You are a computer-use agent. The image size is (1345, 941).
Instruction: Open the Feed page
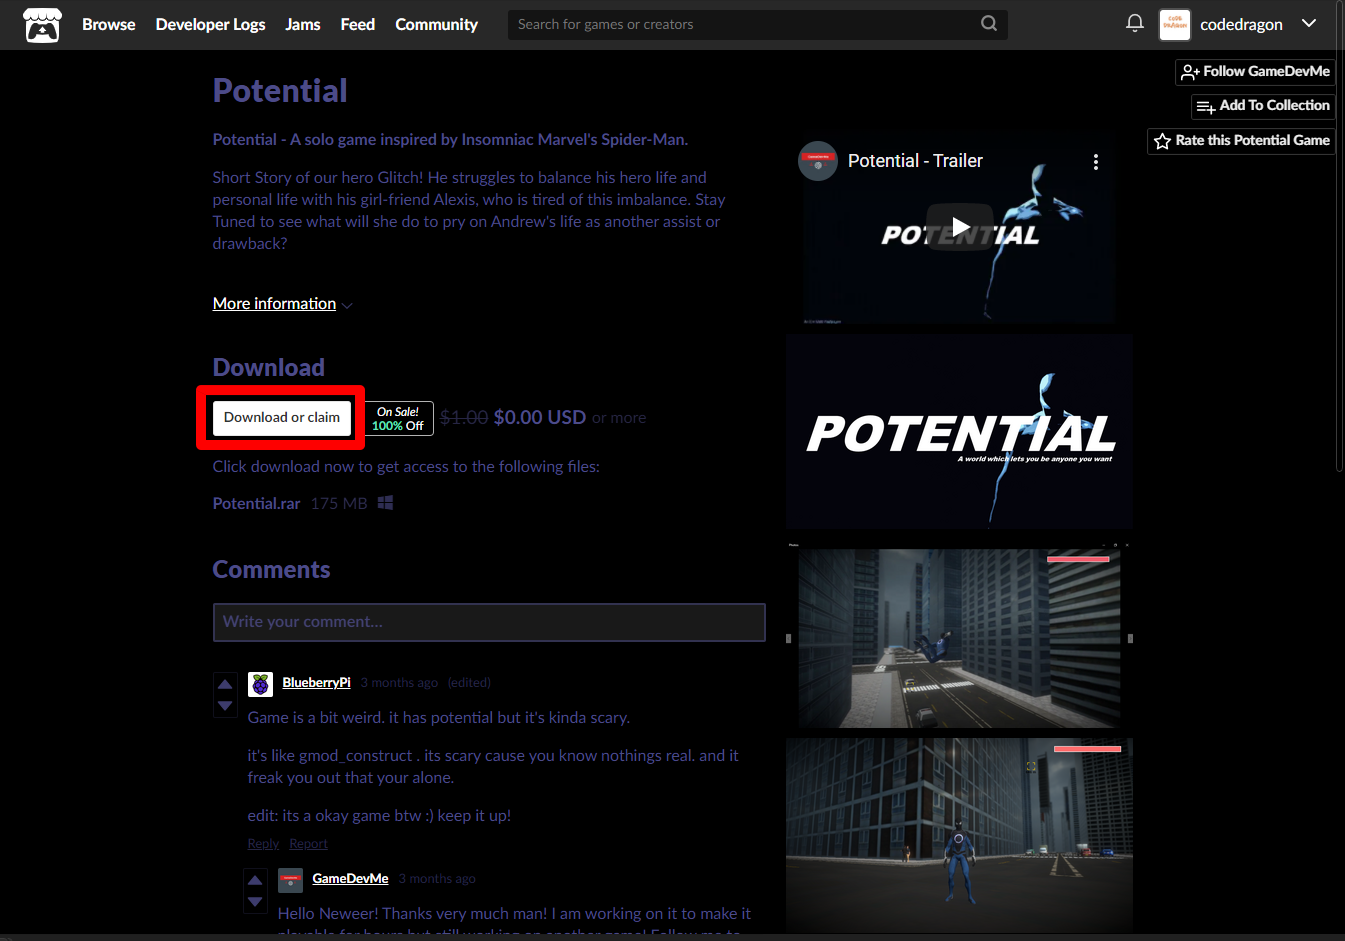click(x=357, y=24)
